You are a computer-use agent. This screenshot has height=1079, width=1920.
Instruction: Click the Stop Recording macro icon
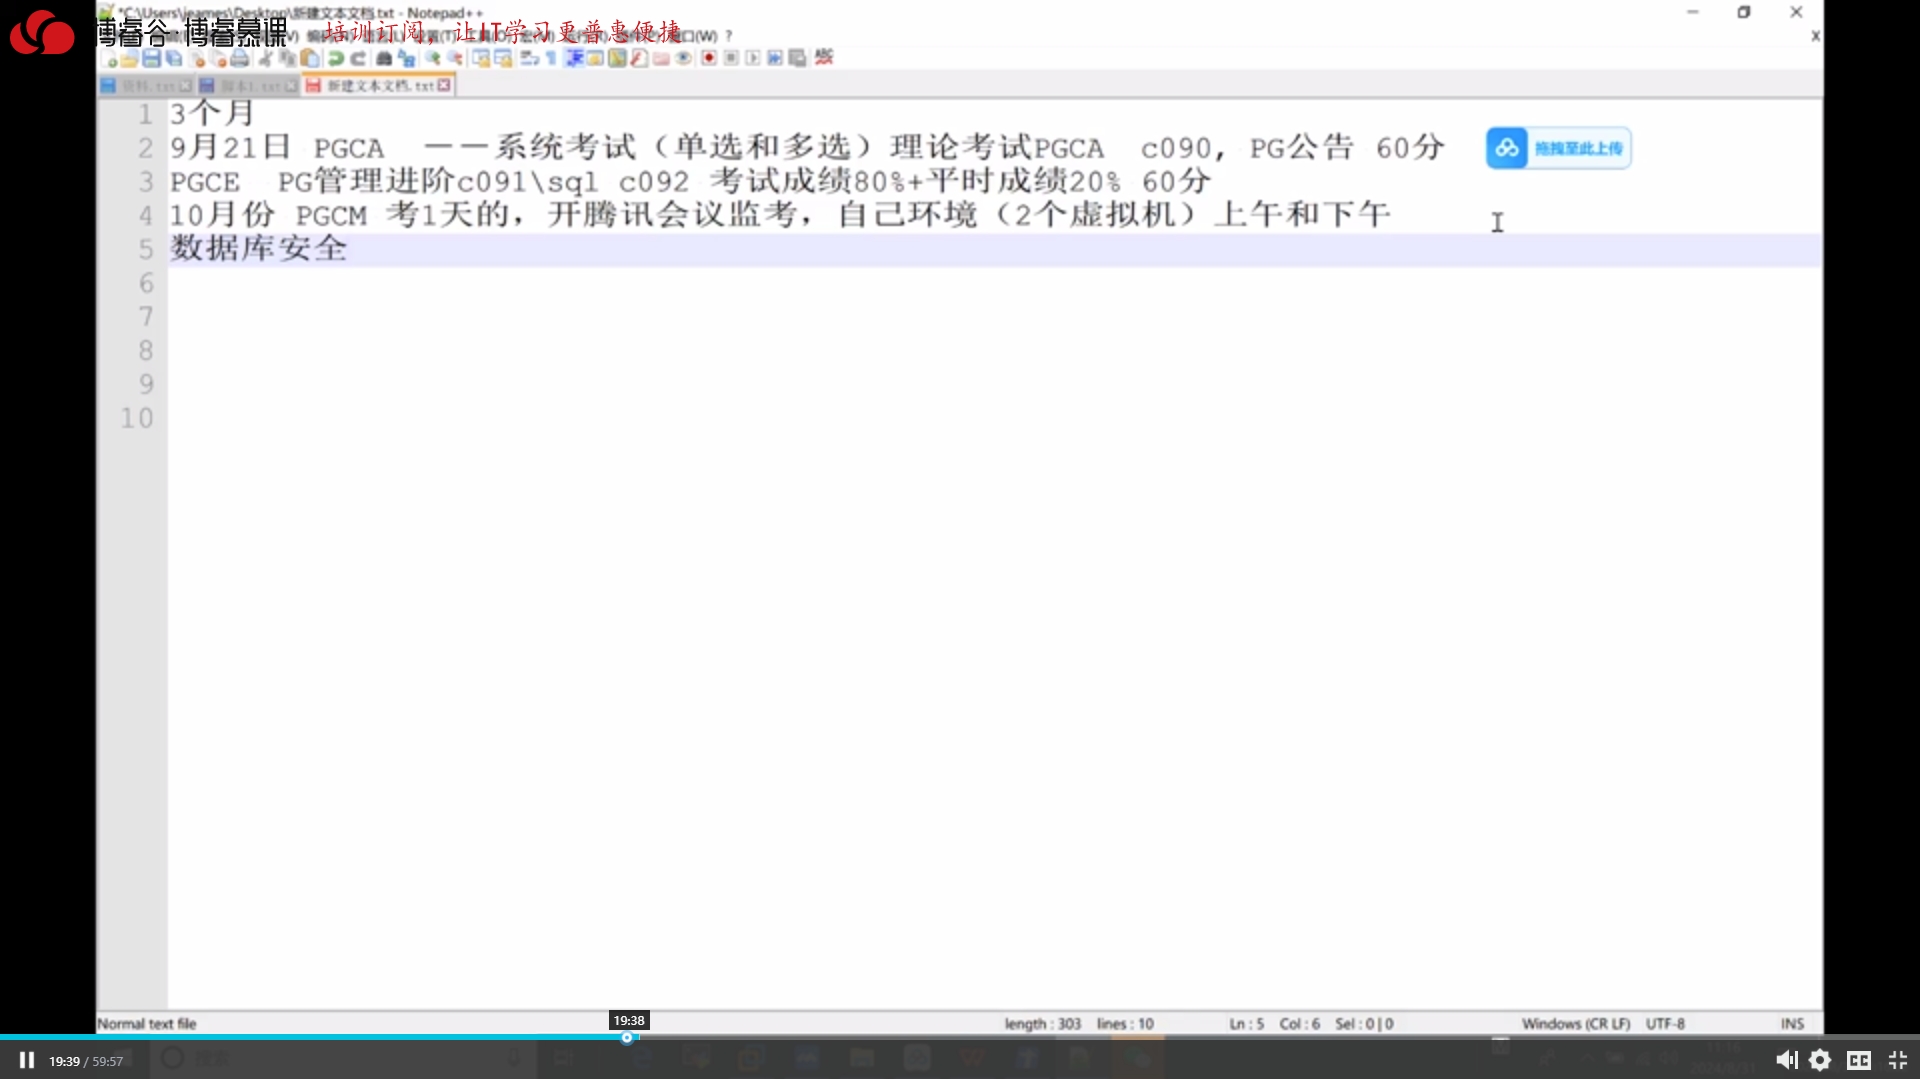[x=731, y=58]
